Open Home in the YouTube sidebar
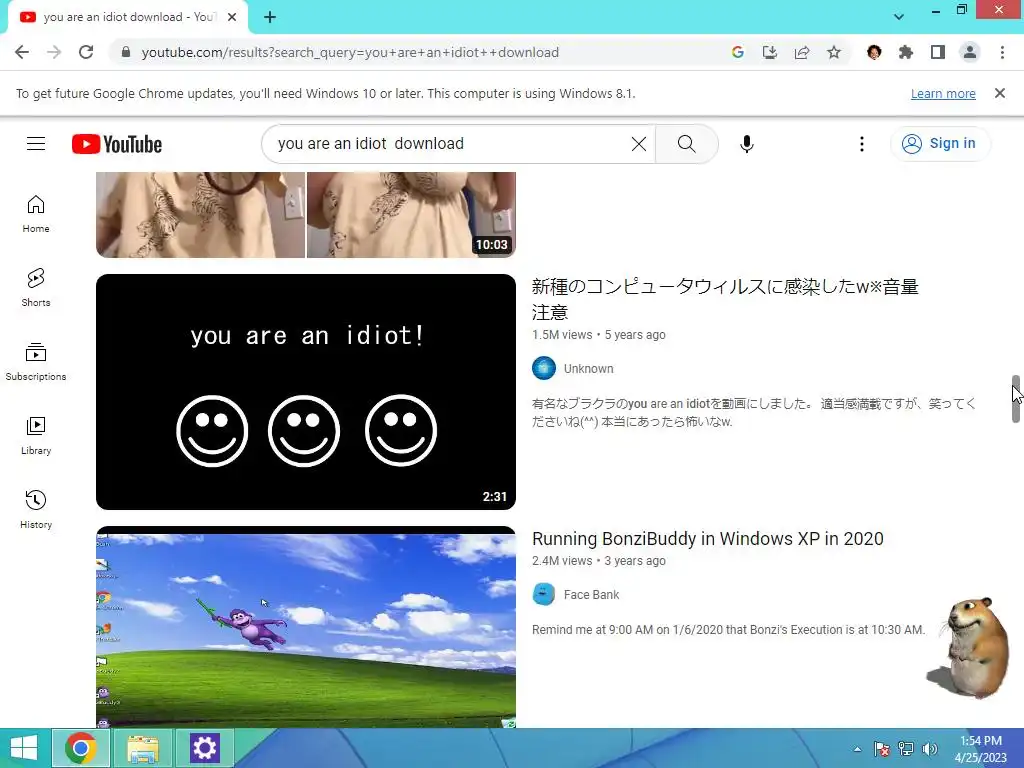Viewport: 1024px width, 768px height. (36, 214)
